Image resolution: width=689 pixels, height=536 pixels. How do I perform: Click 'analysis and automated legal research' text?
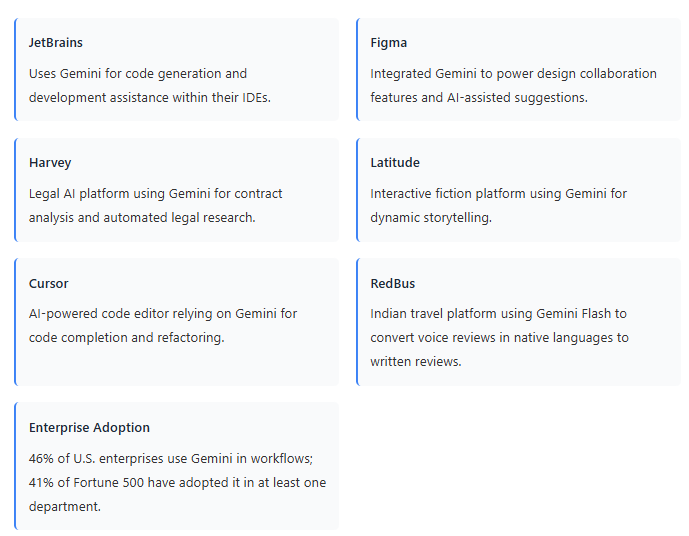pos(142,218)
